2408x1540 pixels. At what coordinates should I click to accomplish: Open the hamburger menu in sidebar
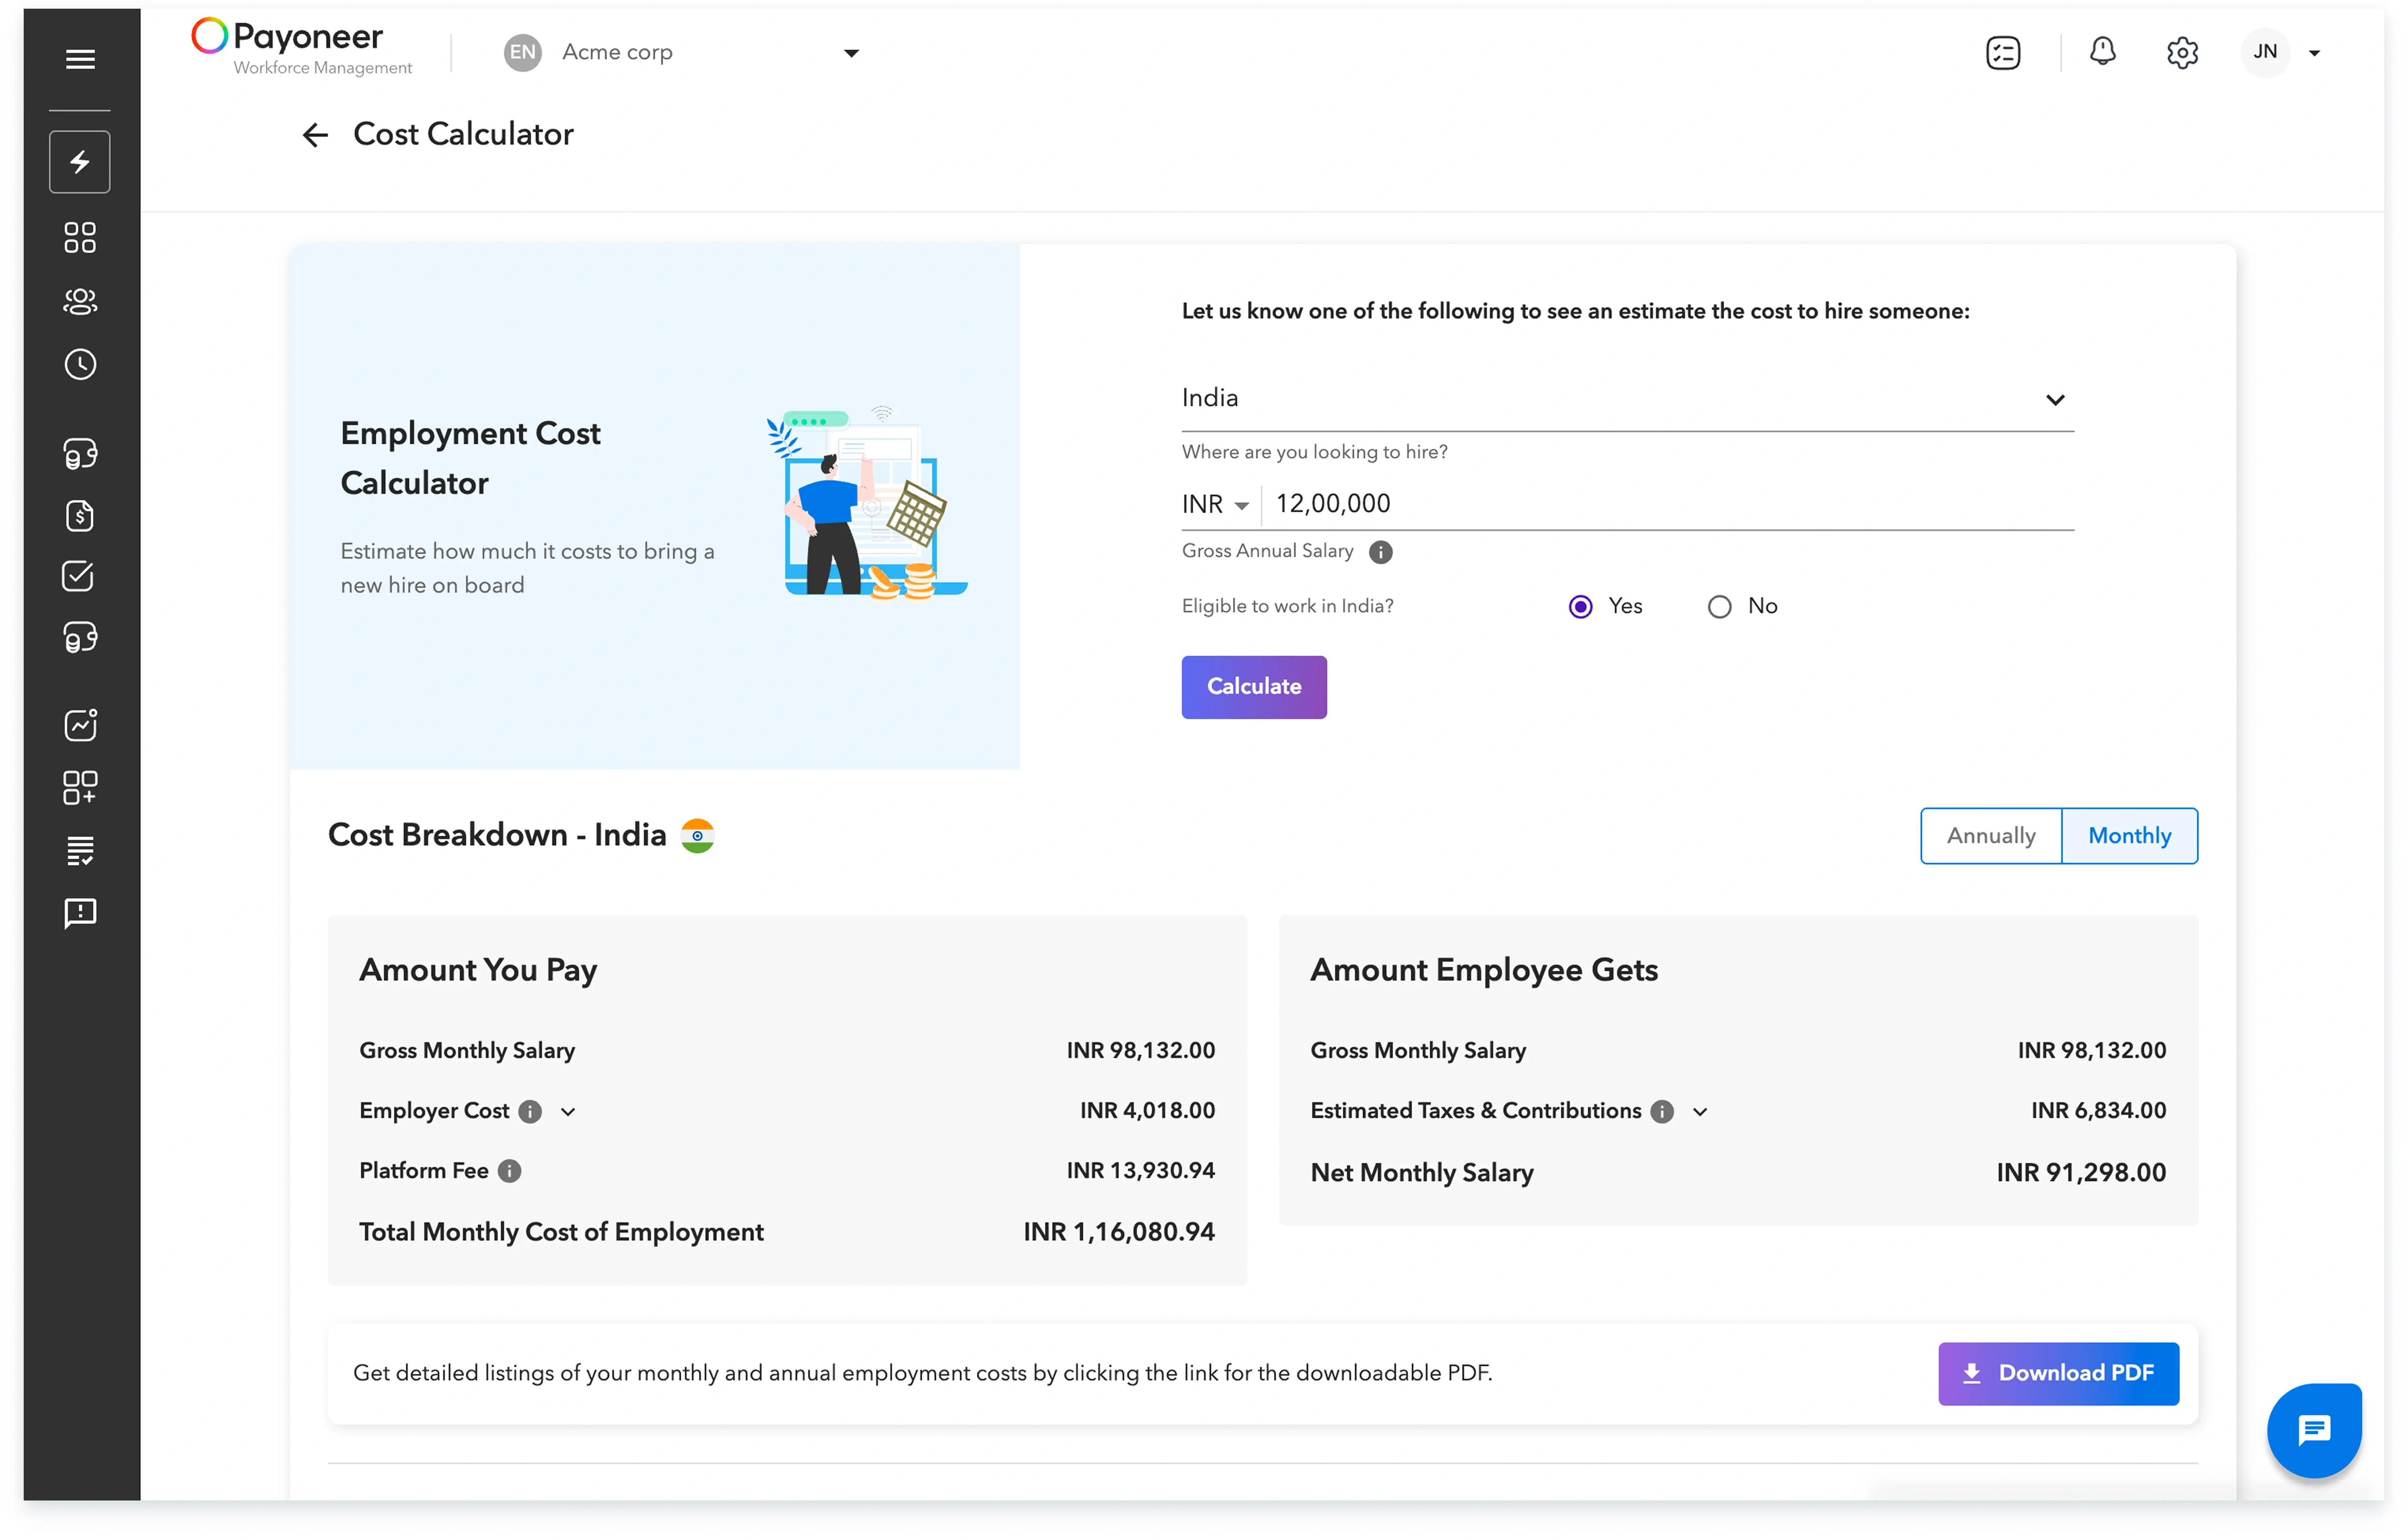(80, 59)
